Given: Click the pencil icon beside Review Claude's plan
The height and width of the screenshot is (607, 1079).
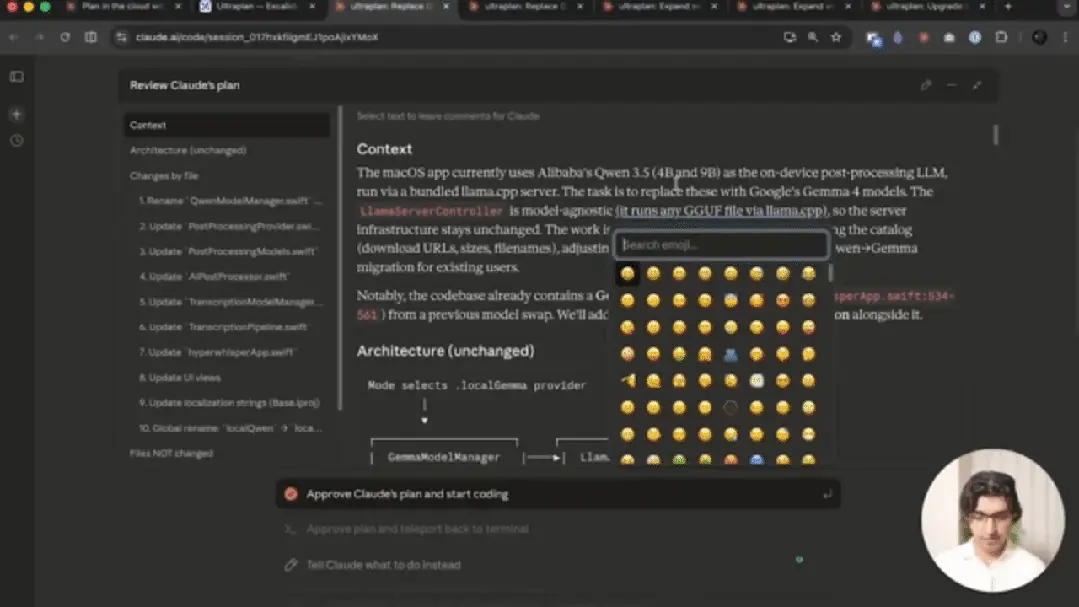Looking at the screenshot, I should coord(926,84).
